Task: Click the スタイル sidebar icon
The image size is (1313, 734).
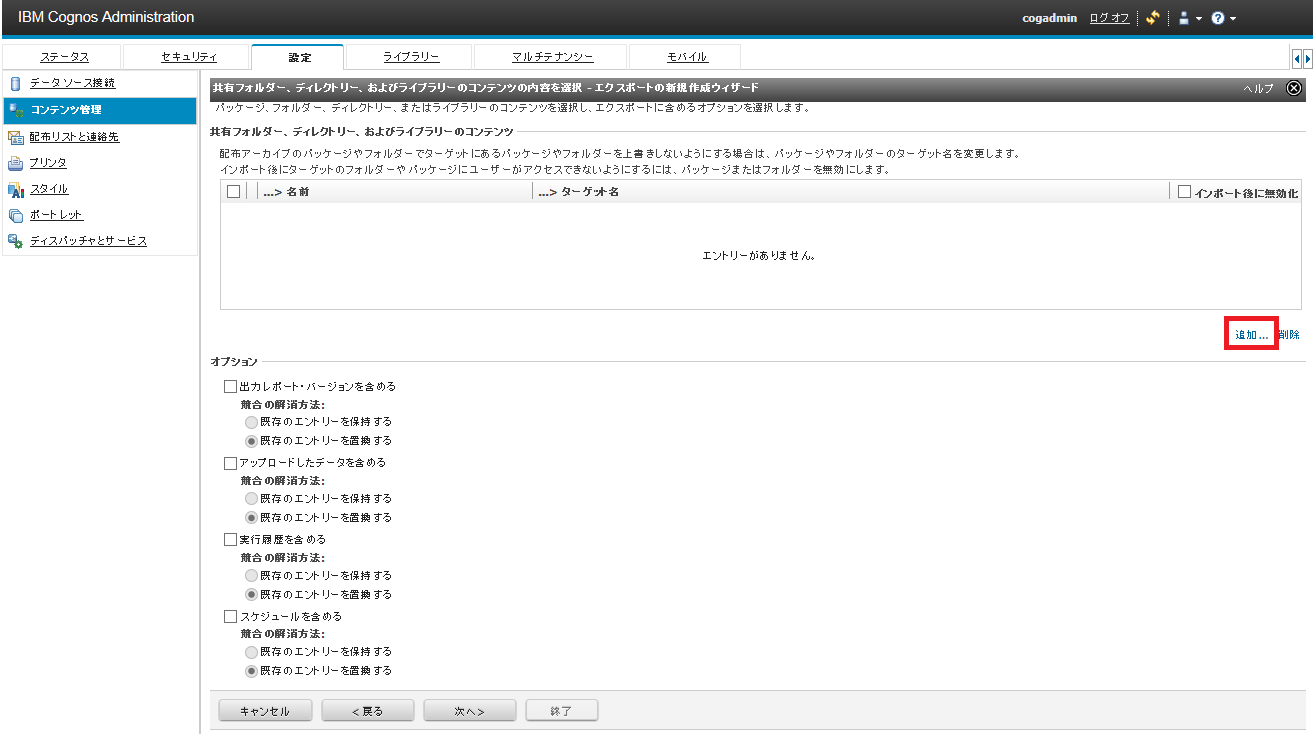Action: [15, 189]
